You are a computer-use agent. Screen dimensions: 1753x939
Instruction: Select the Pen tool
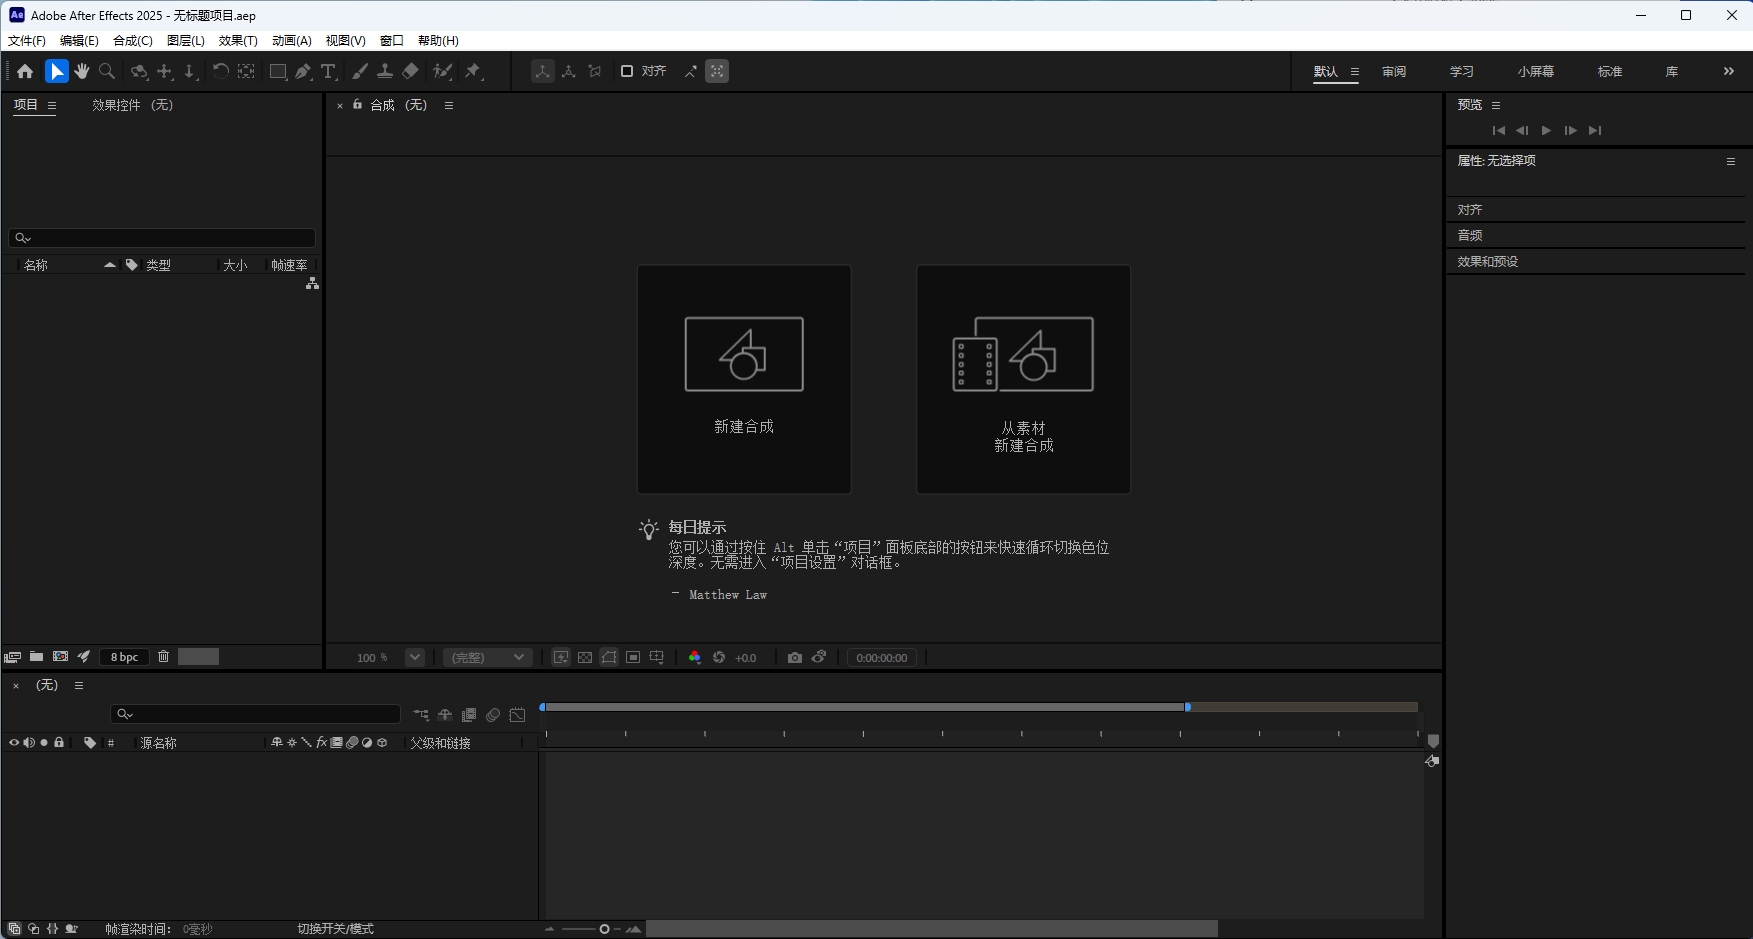point(304,71)
